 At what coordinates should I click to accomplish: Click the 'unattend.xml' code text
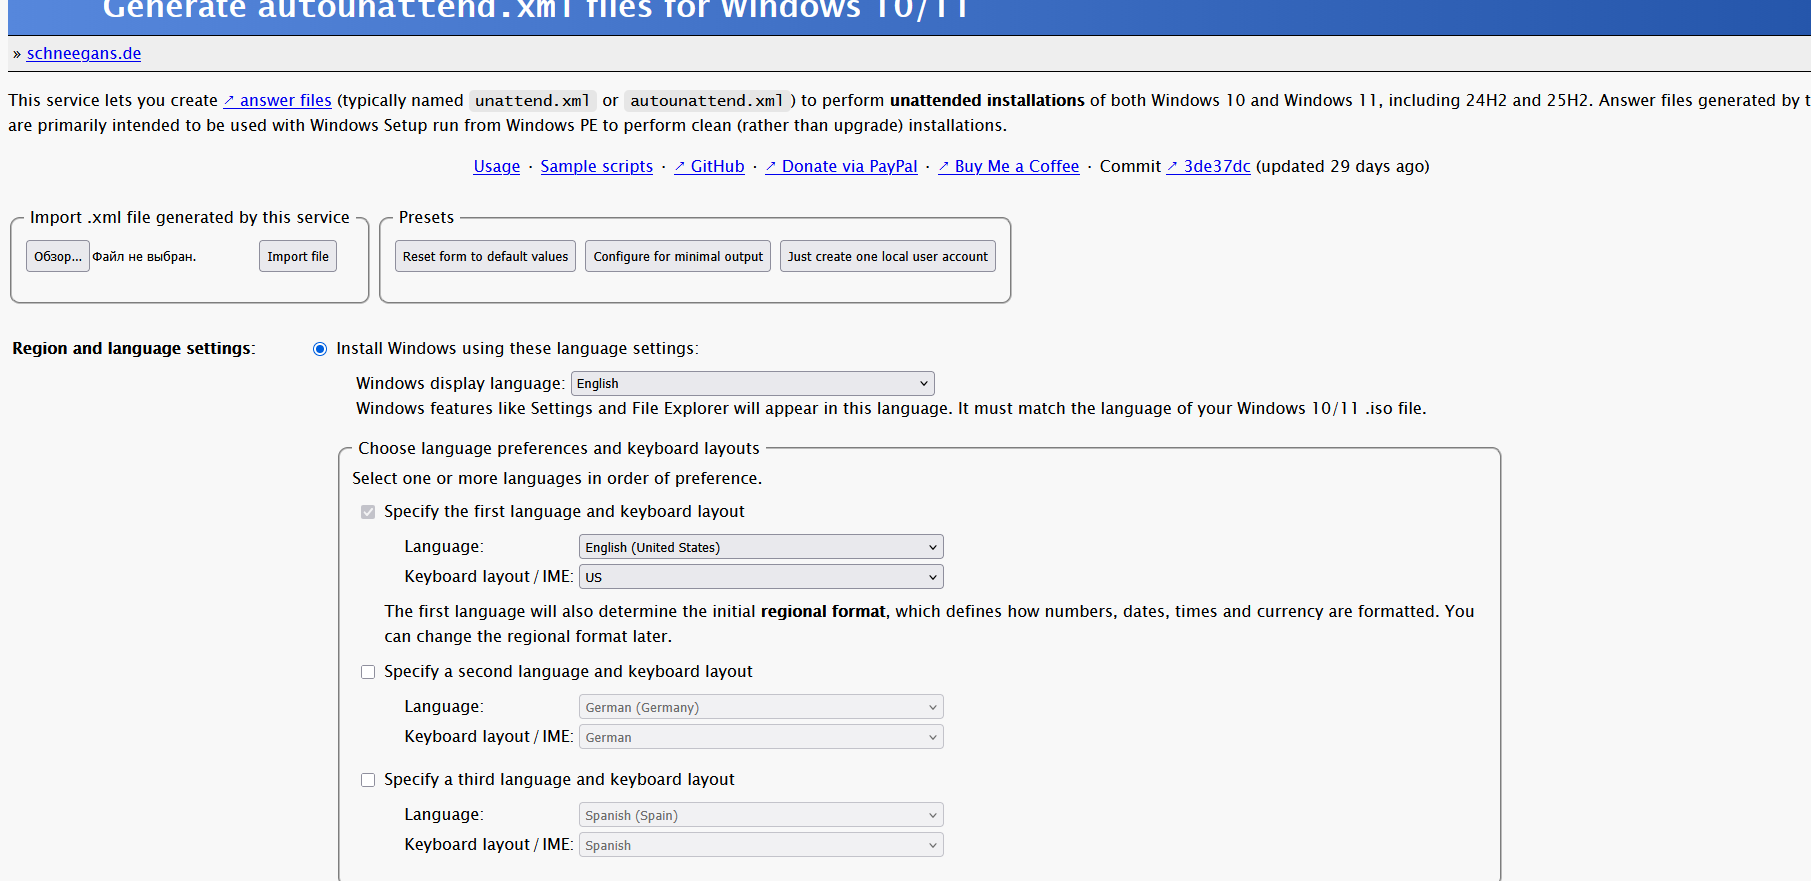532,100
